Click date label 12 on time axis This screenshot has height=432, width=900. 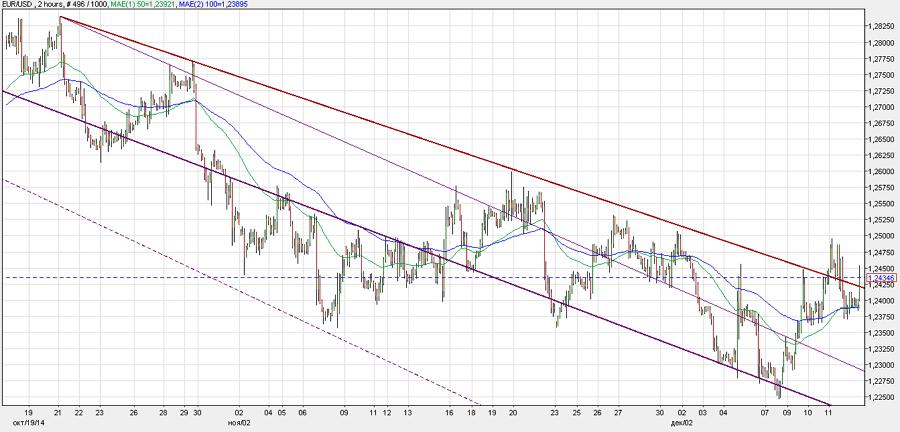click(386, 412)
